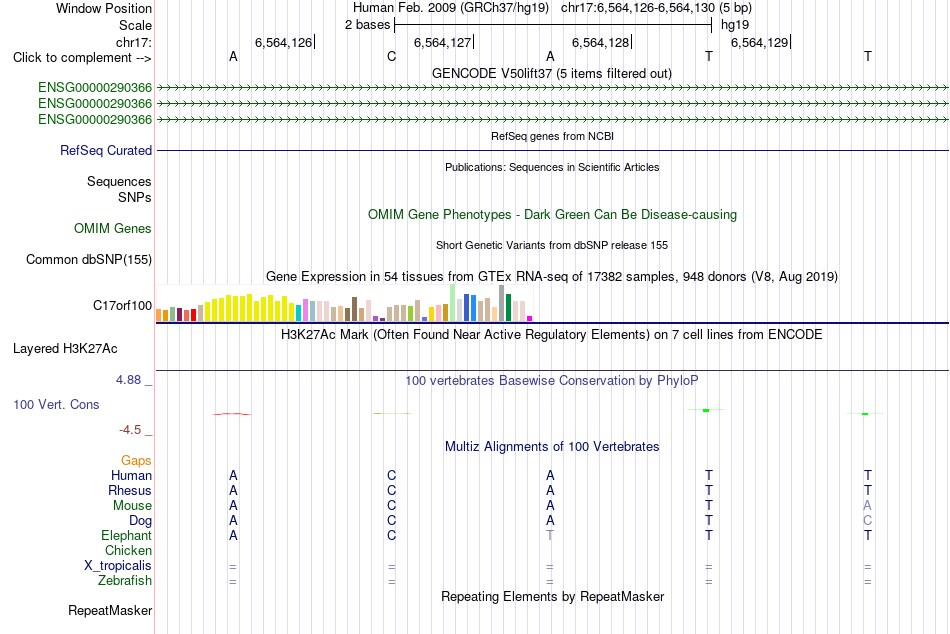Open the OMIM Gene Phenotypes track title

pyautogui.click(x=552, y=215)
